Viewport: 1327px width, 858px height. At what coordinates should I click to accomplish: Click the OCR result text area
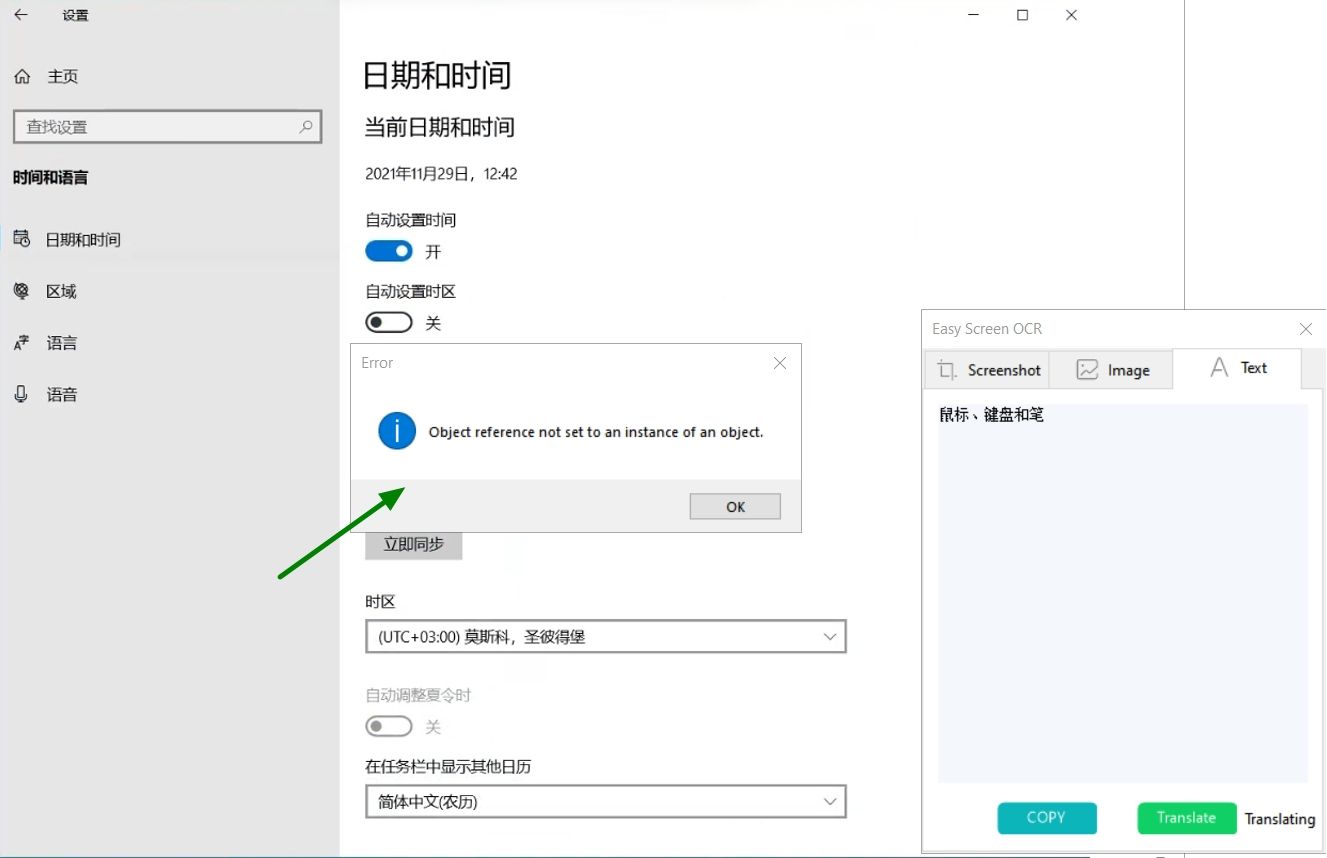(x=1123, y=593)
